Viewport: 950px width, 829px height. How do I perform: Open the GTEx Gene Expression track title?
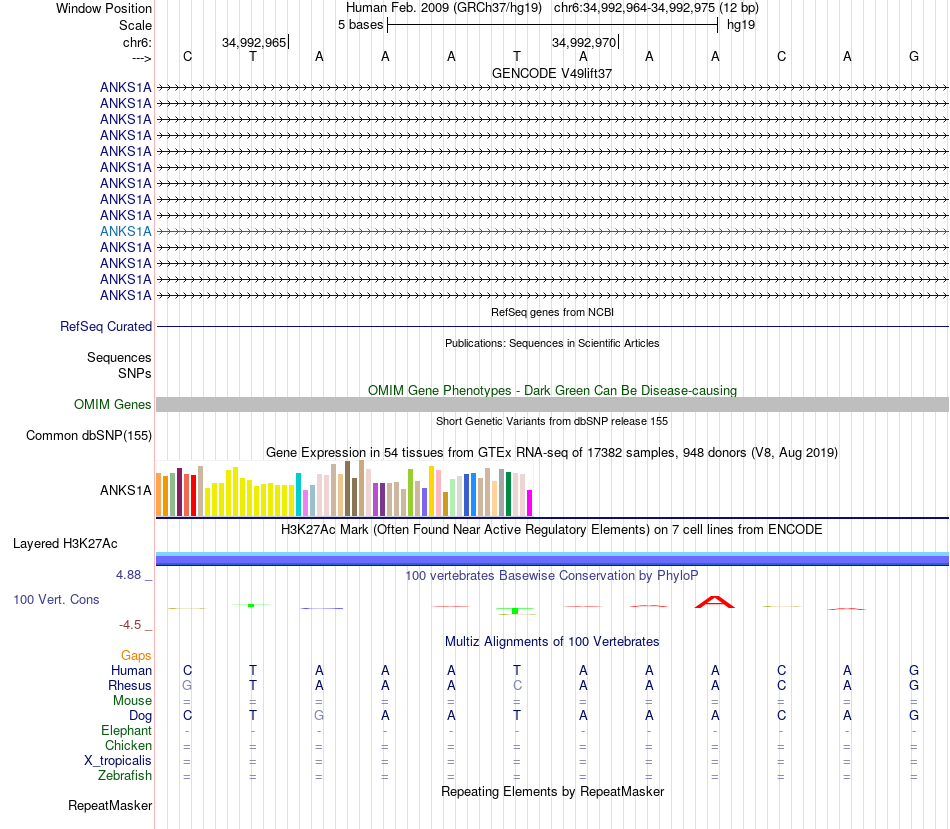point(552,453)
